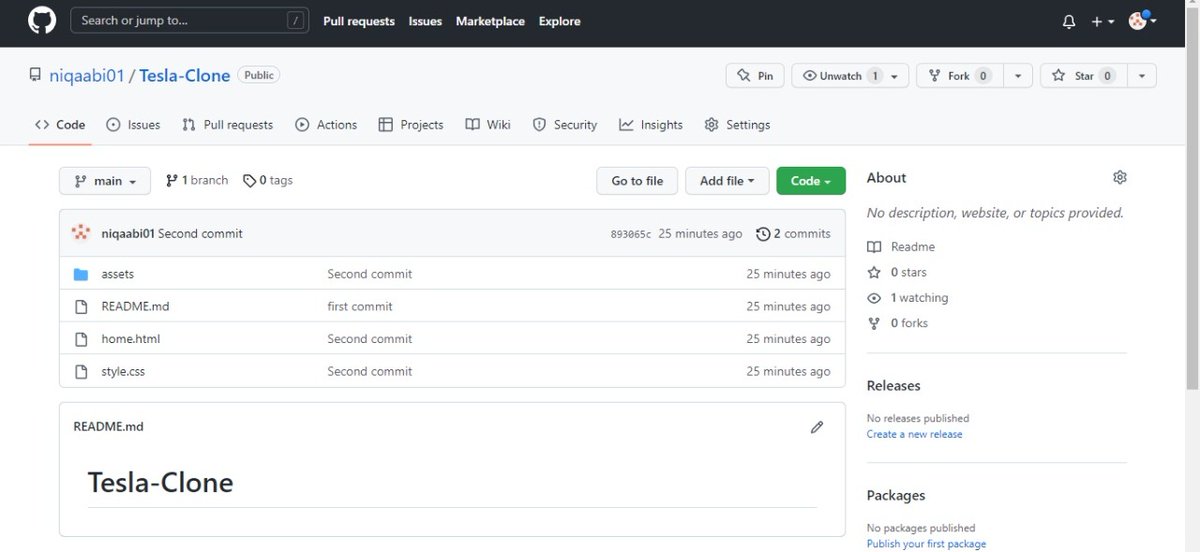Viewport: 1200px width, 552px height.
Task: Pin the repository
Action: tap(755, 76)
